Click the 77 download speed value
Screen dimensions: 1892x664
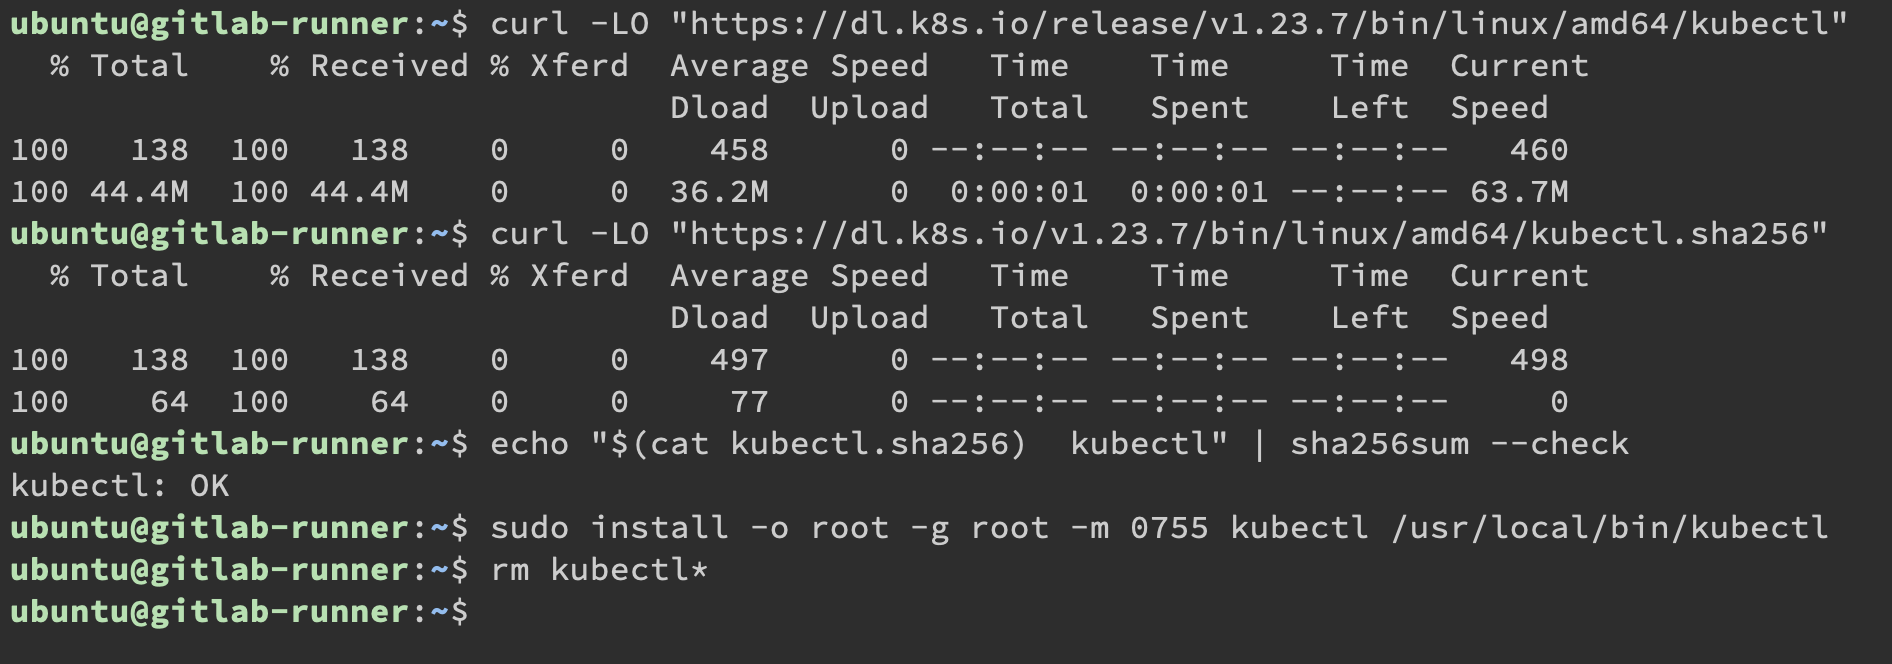(x=749, y=401)
